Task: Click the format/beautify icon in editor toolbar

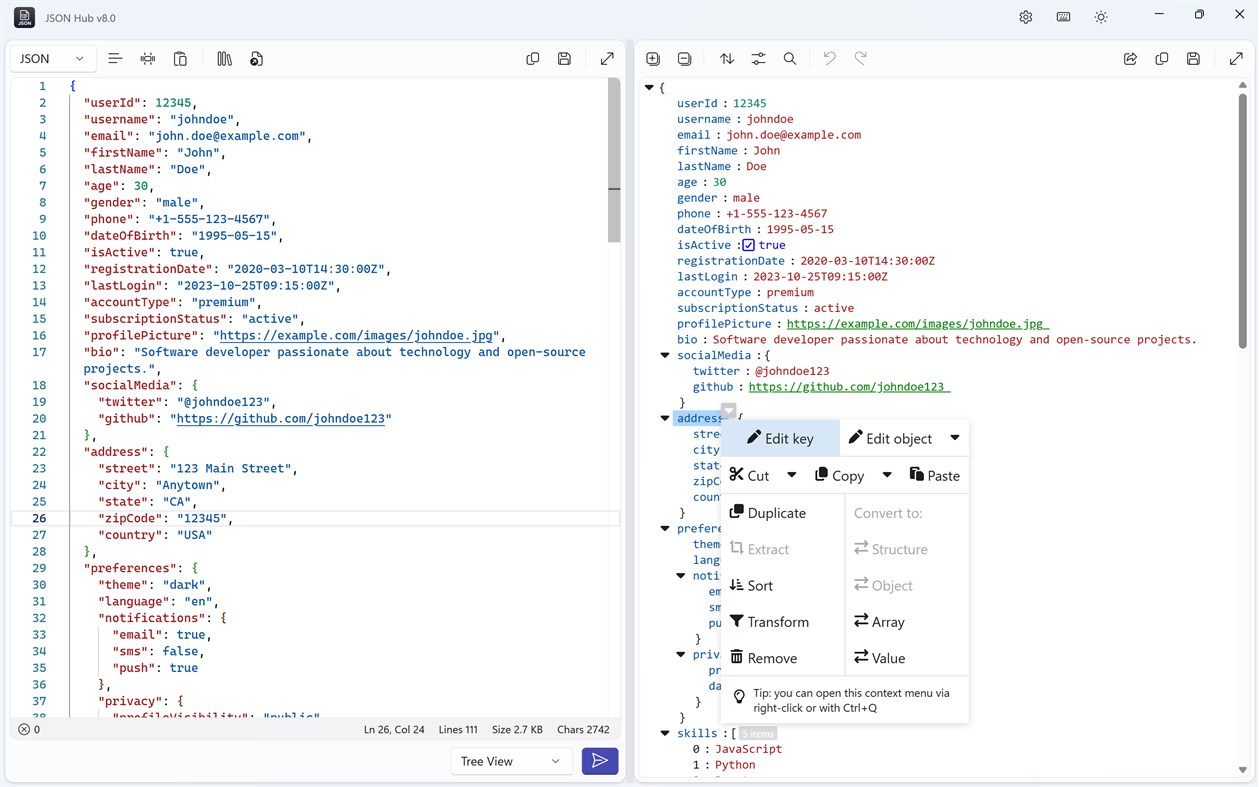Action: point(115,59)
